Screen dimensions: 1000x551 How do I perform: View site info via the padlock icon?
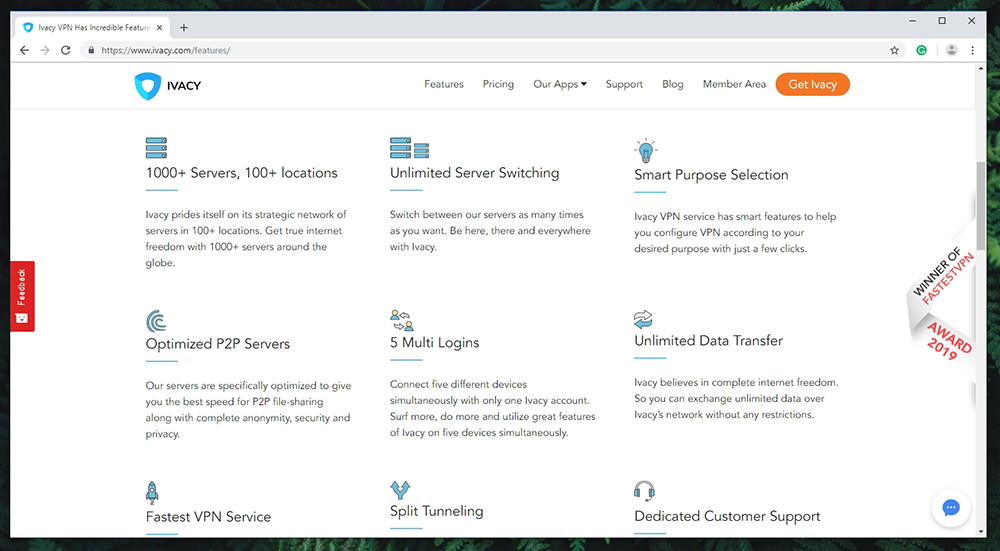coord(91,50)
